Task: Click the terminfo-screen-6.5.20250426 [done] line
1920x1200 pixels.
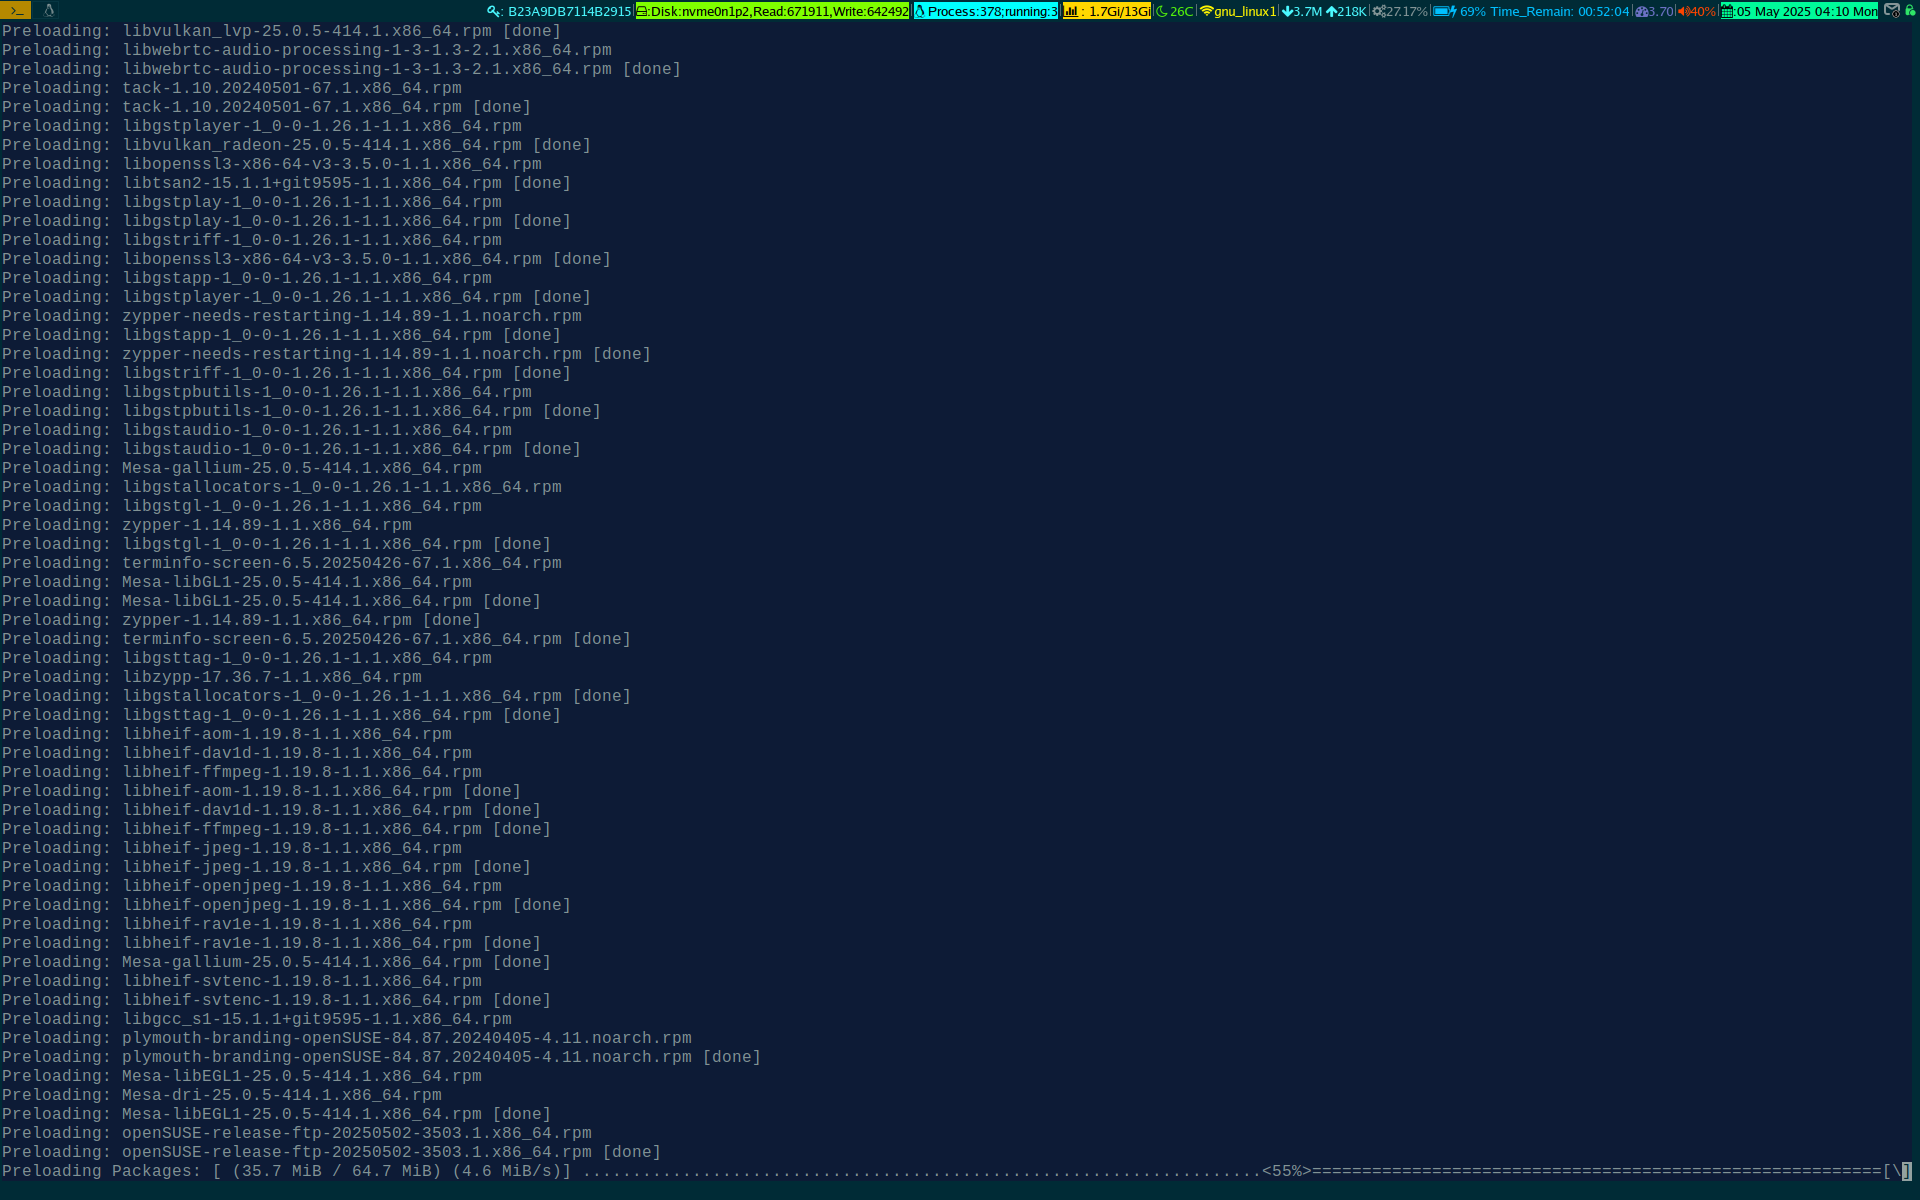Action: 316,639
